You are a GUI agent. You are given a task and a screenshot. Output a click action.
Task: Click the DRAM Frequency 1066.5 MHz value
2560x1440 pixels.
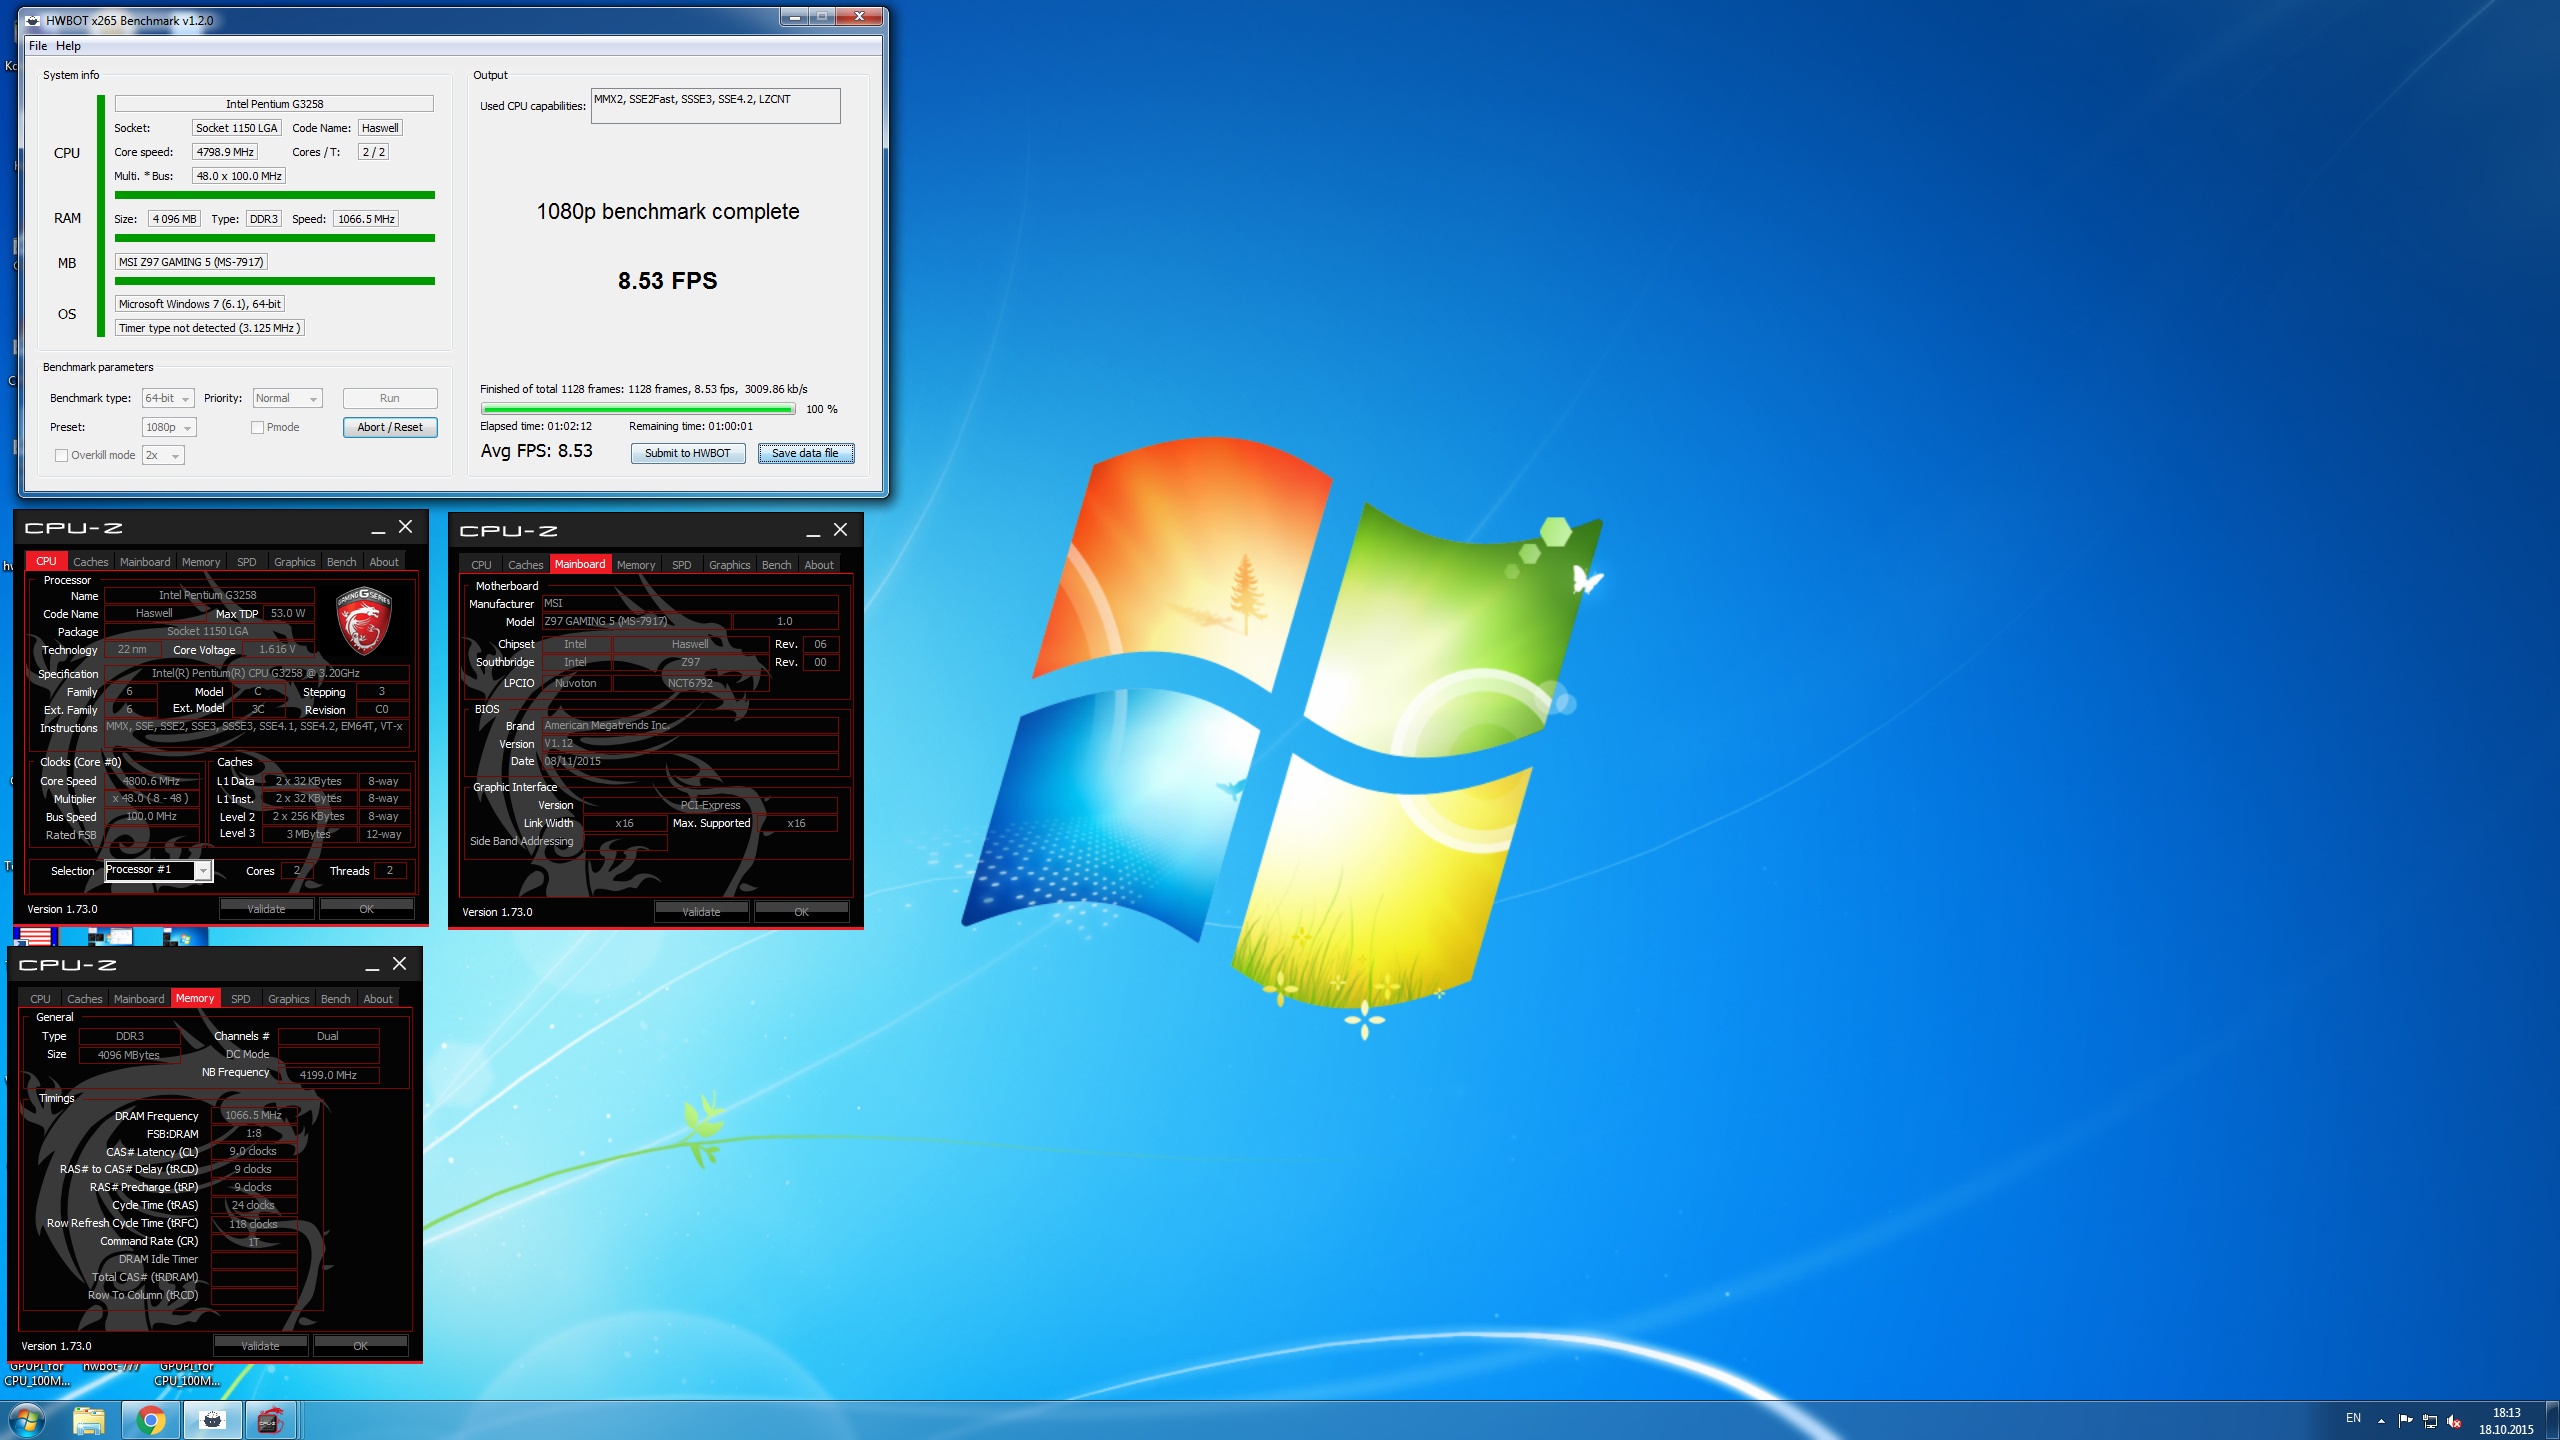click(254, 1115)
